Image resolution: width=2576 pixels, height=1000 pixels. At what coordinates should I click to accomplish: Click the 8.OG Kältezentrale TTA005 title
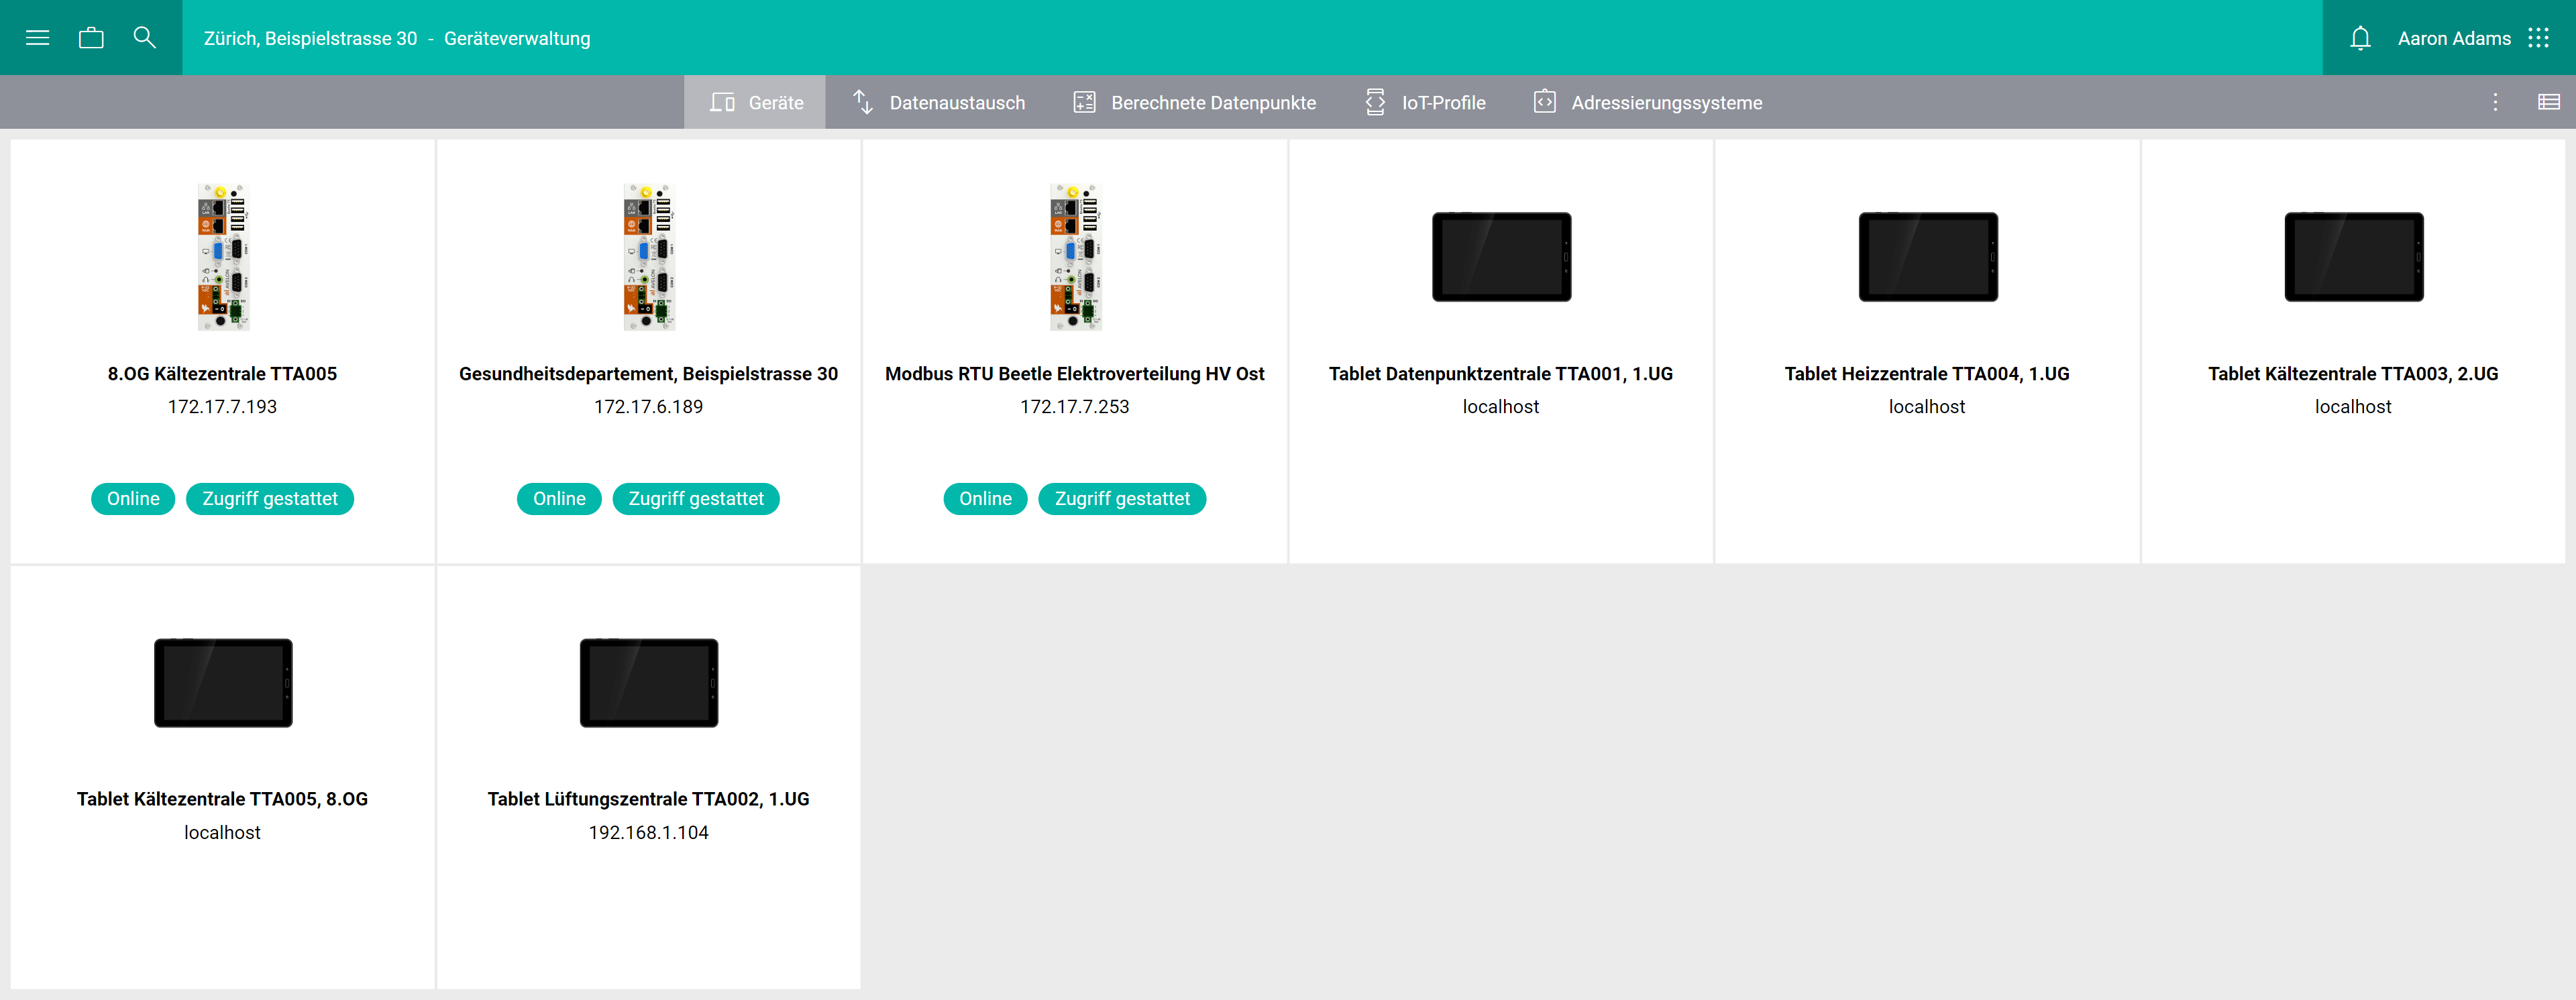coord(222,374)
